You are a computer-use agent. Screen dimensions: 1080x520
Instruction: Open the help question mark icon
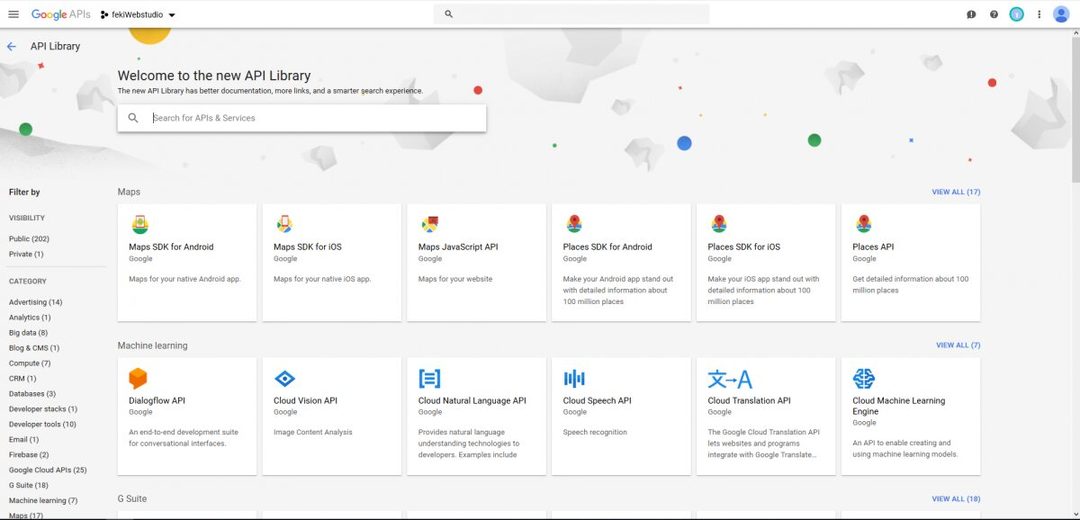point(994,14)
